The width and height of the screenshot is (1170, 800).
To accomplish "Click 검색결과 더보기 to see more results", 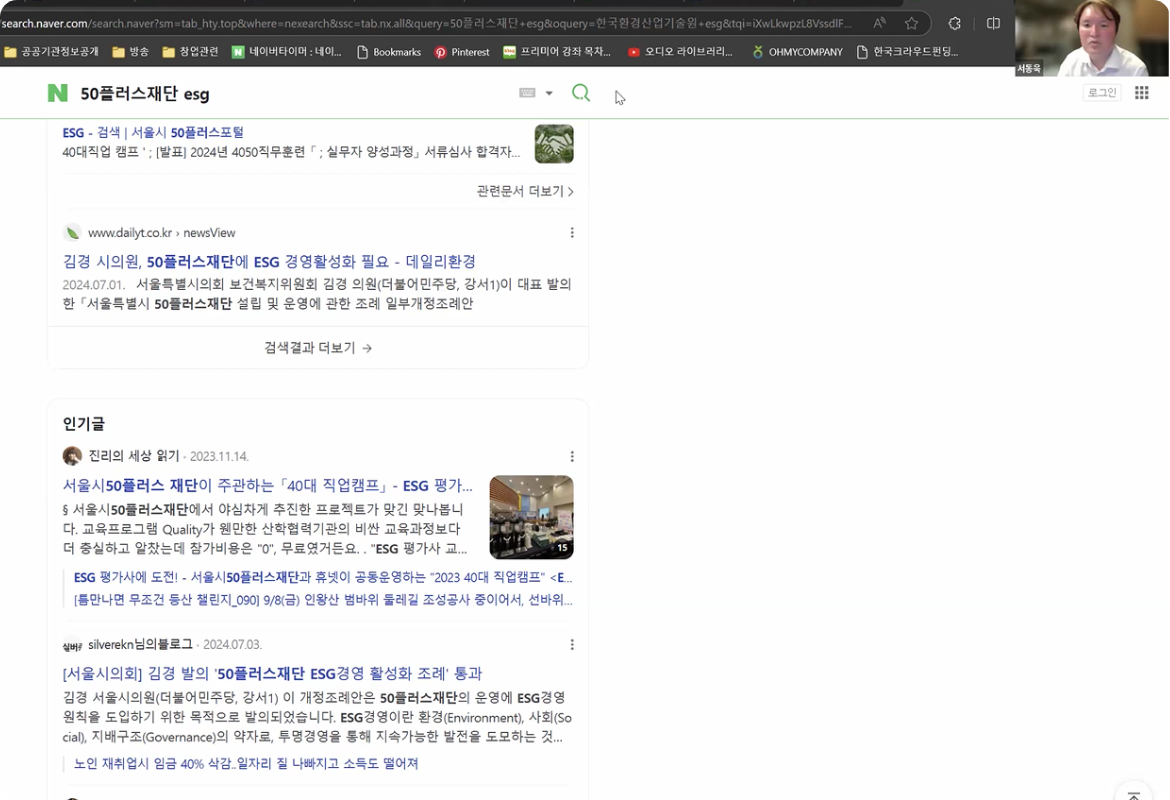I will pos(318,348).
